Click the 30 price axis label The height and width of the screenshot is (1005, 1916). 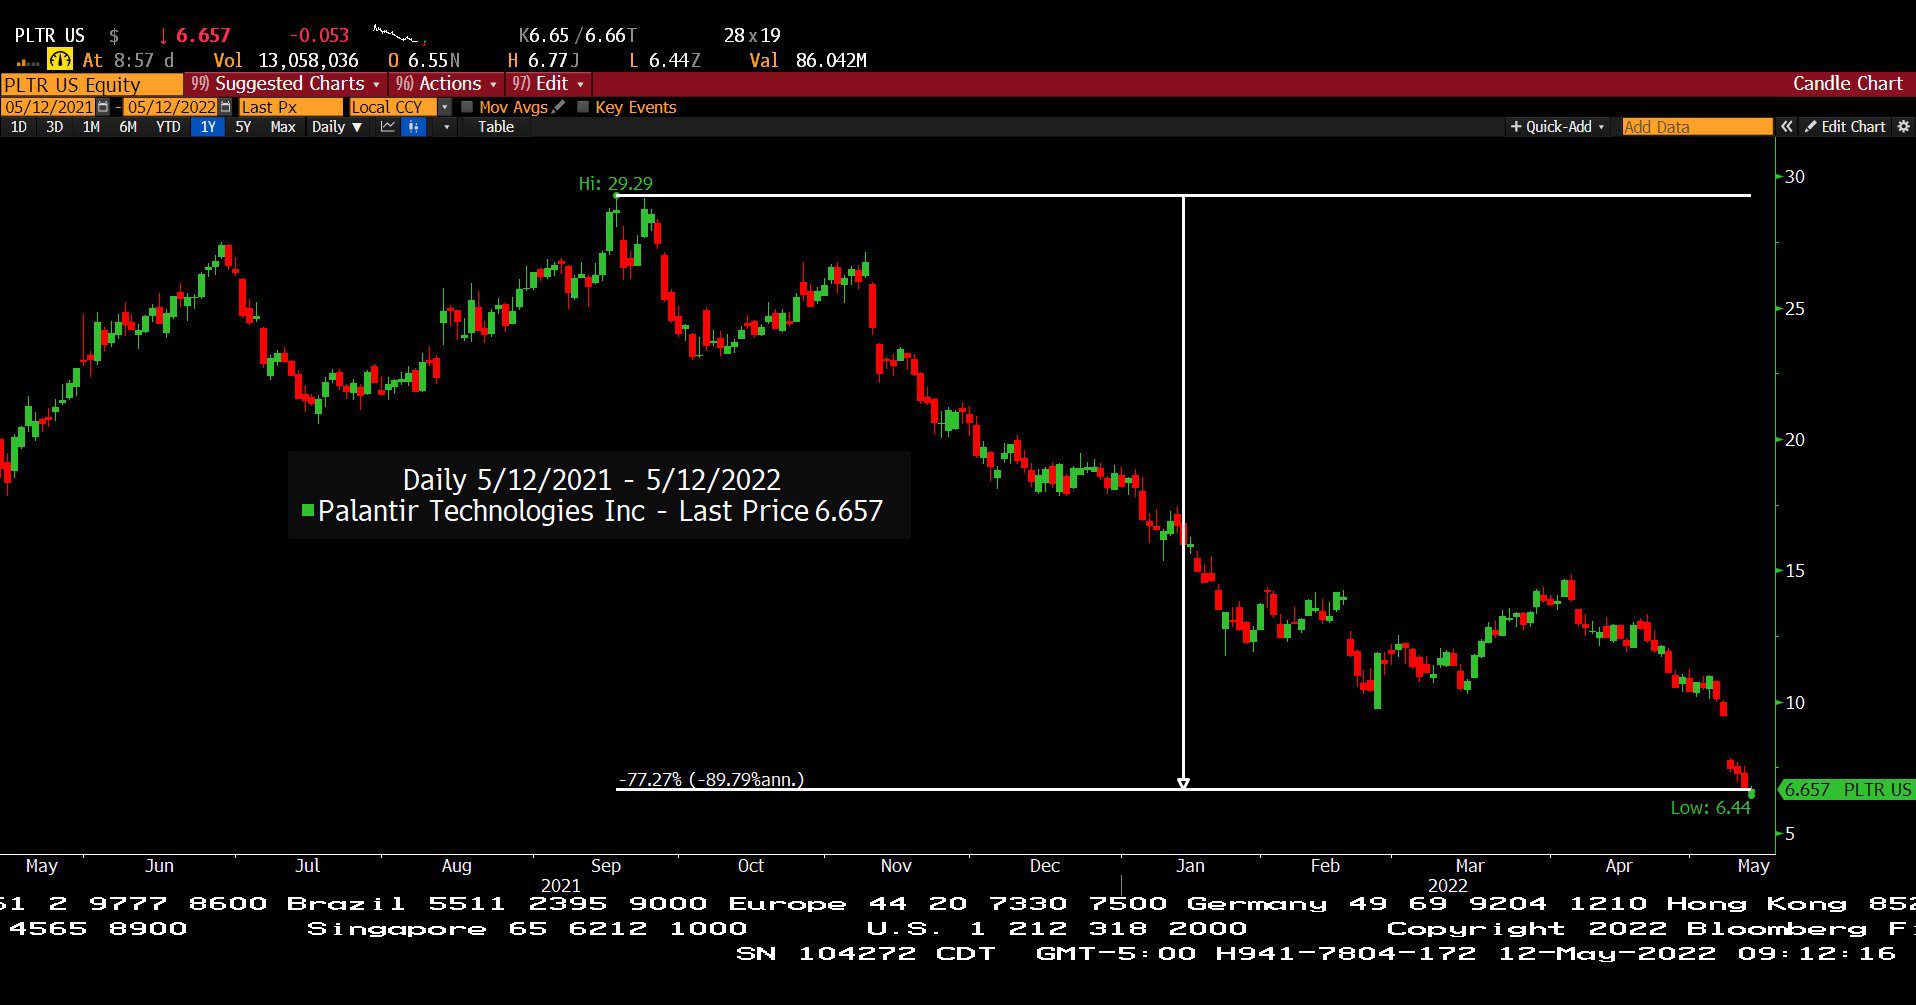[x=1795, y=177]
